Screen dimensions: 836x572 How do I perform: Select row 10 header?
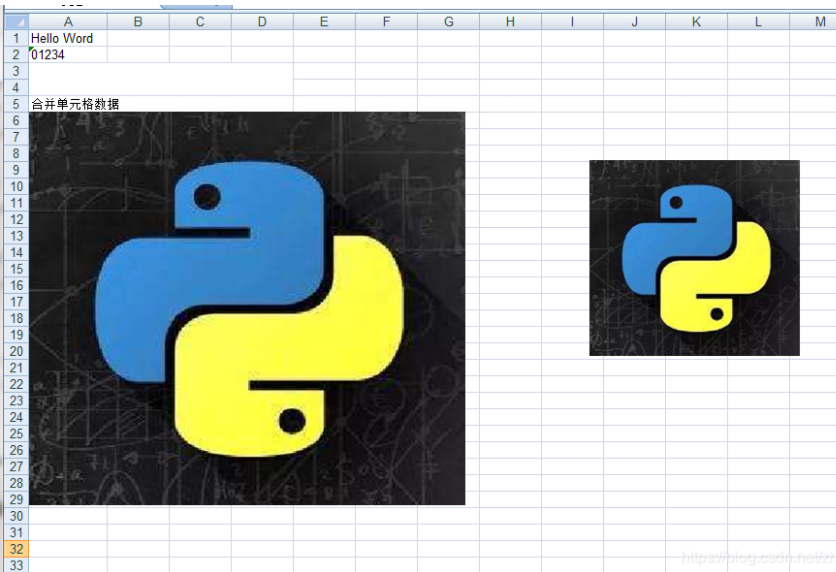click(17, 187)
